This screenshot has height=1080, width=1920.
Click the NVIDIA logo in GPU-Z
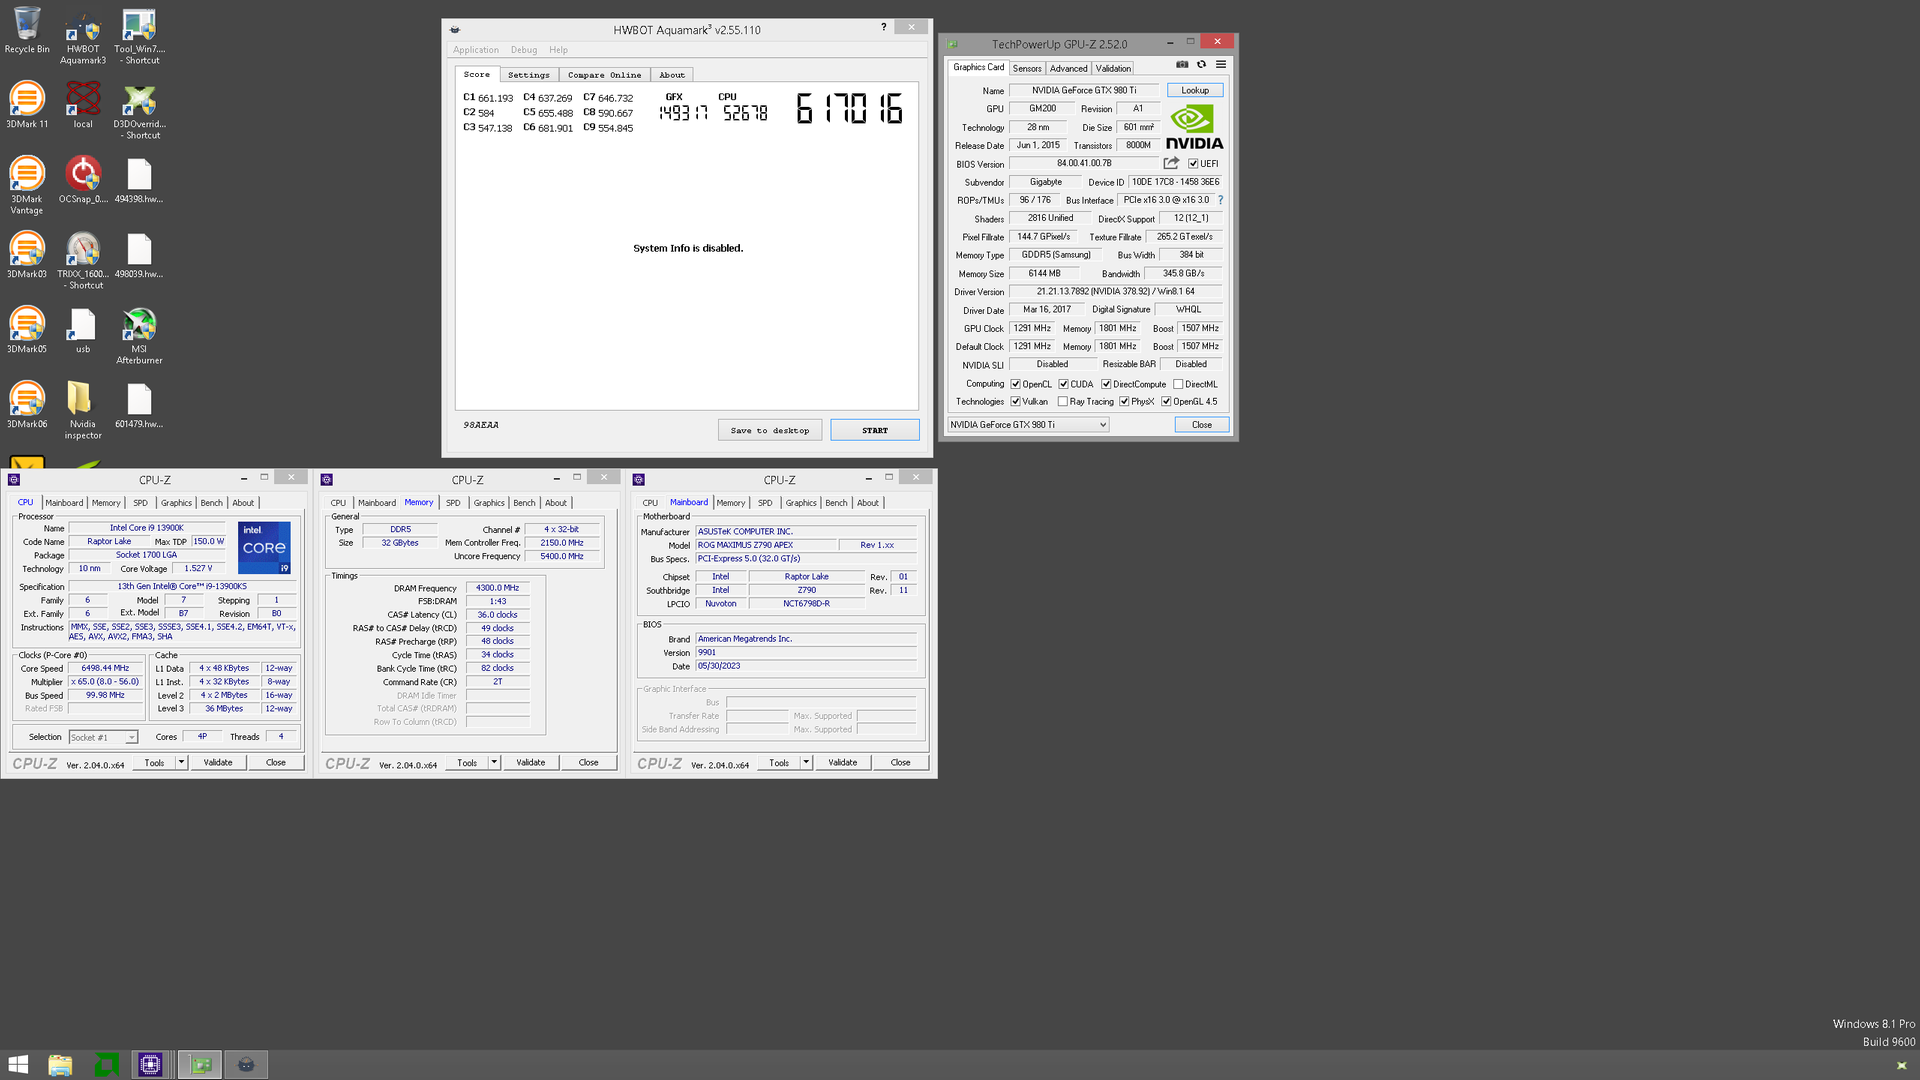[x=1194, y=127]
